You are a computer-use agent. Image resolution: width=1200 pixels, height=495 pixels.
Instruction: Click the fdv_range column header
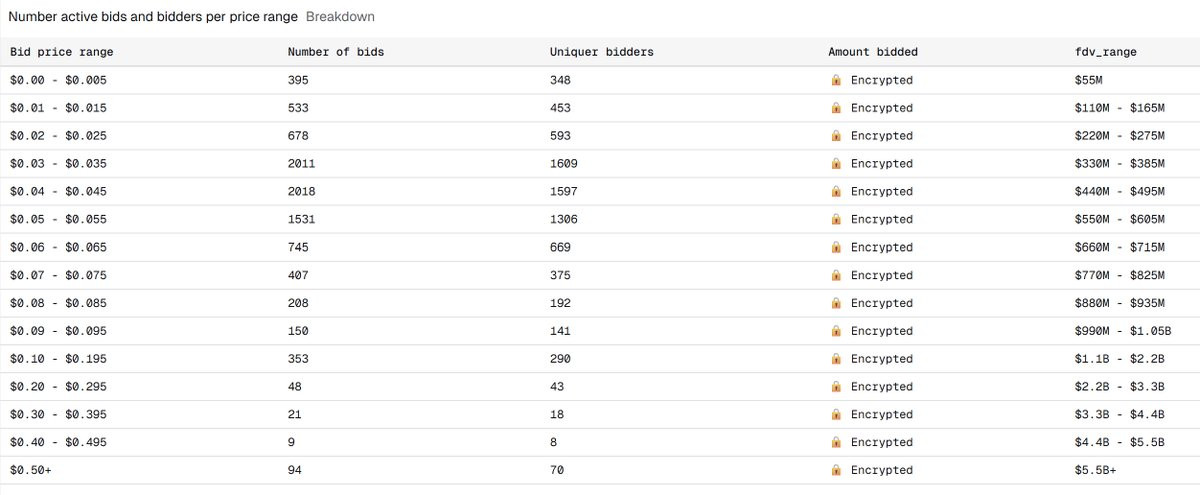(x=1105, y=52)
